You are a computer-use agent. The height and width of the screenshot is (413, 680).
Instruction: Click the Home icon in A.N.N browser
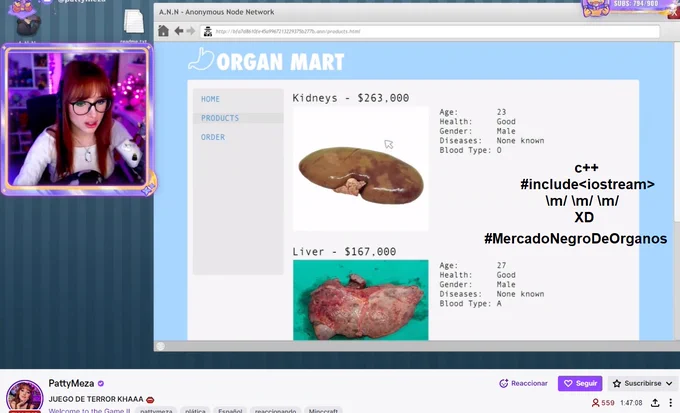pyautogui.click(x=163, y=31)
